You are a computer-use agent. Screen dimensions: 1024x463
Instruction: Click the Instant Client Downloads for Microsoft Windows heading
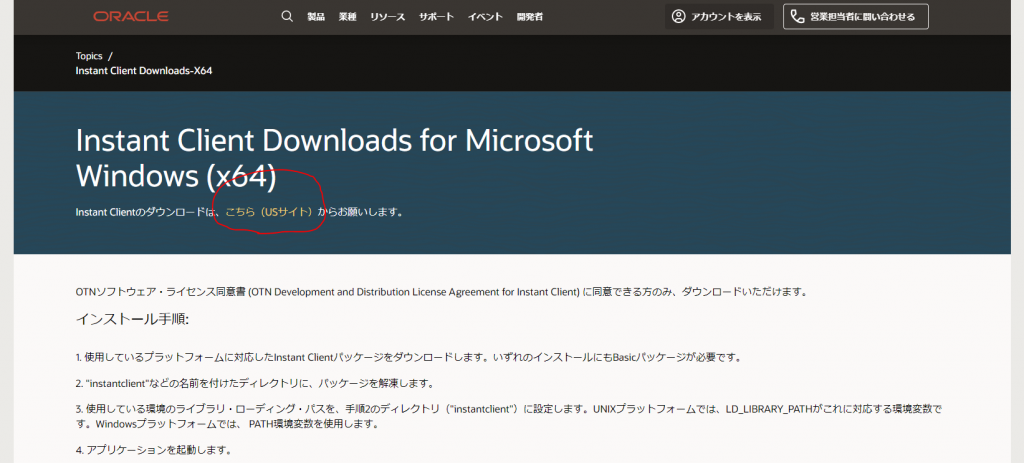(x=334, y=158)
